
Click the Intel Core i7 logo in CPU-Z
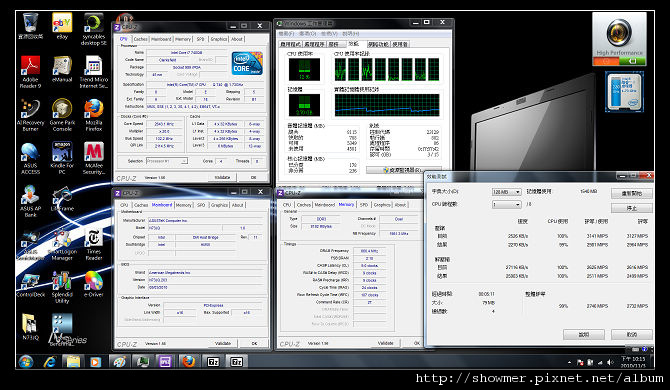[x=247, y=63]
